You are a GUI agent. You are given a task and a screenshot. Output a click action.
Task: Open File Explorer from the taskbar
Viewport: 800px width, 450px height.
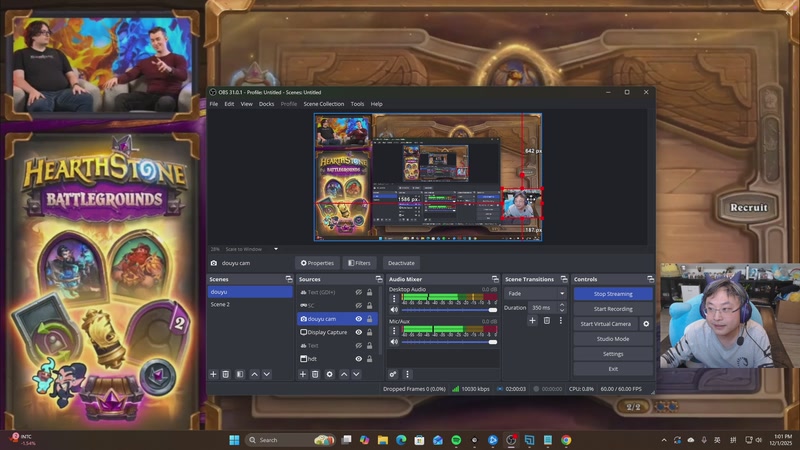click(383, 440)
